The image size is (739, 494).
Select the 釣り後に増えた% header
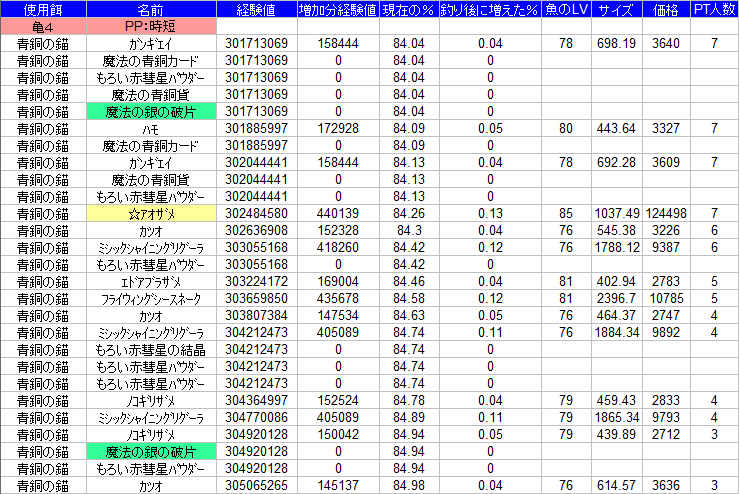490,9
